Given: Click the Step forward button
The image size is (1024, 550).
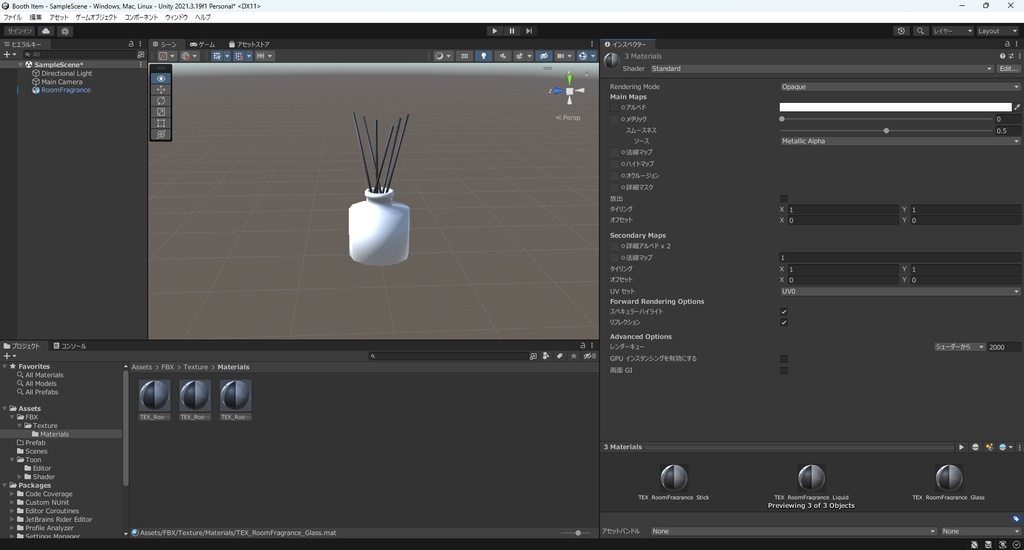Looking at the screenshot, I should (529, 31).
